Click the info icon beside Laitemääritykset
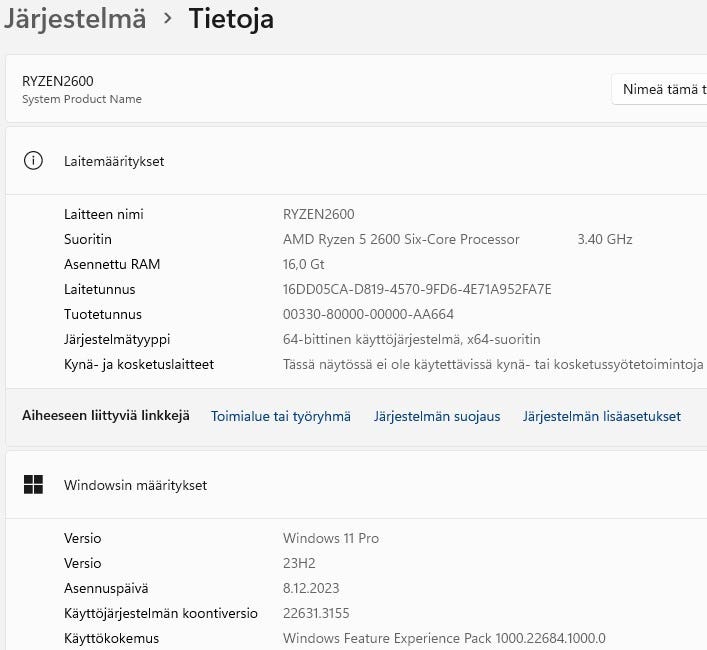The image size is (707, 650). point(33,161)
